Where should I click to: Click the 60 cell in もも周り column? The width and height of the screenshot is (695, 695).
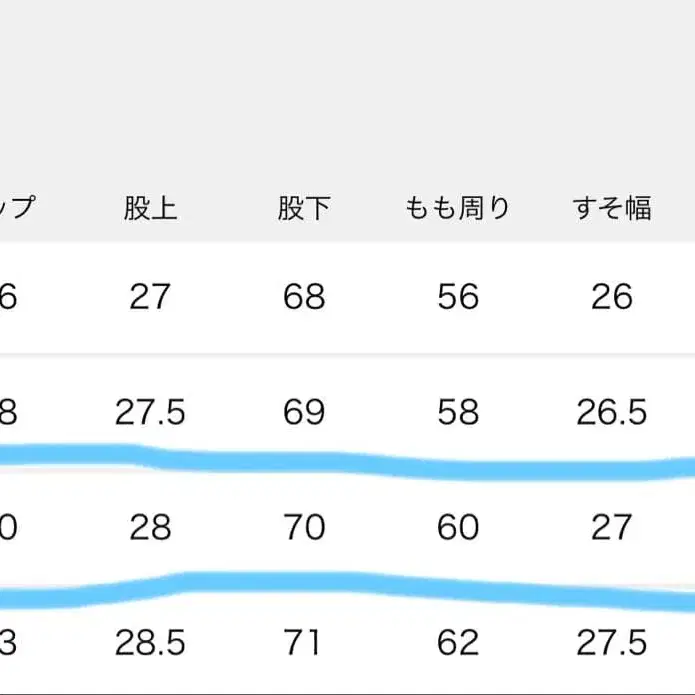[x=458, y=527]
